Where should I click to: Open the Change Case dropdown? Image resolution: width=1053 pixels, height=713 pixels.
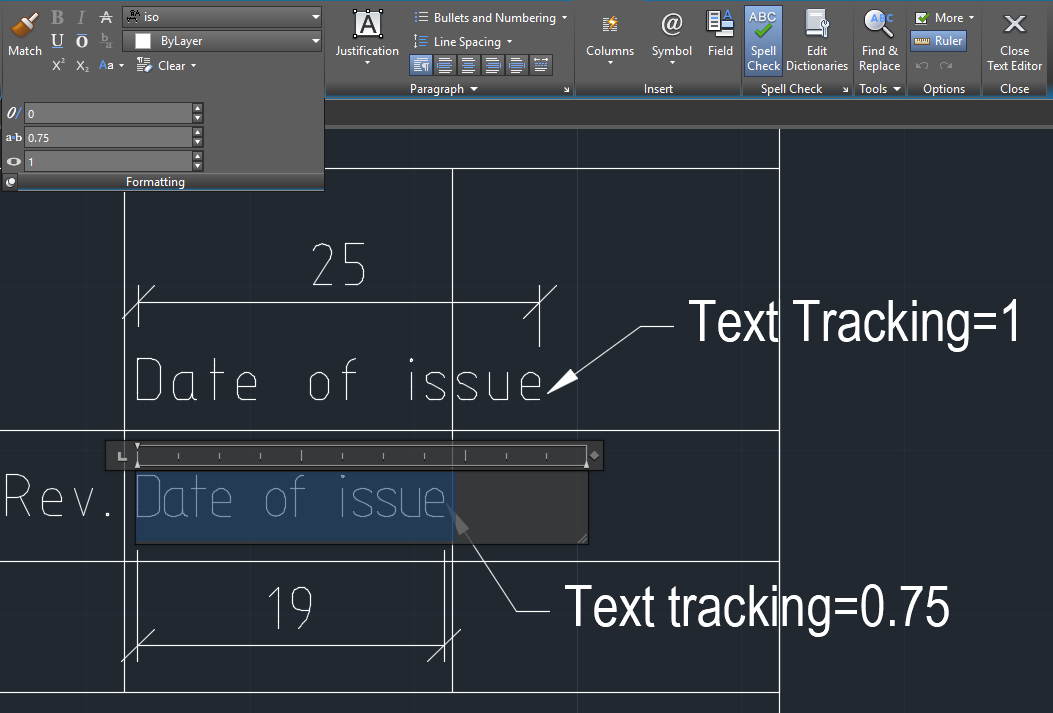coord(111,65)
